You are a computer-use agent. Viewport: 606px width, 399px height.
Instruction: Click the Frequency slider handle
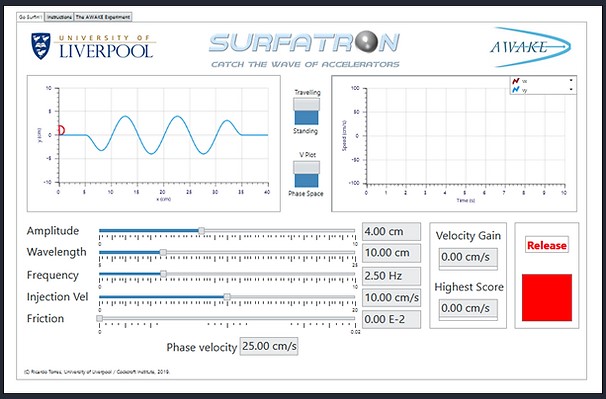(x=163, y=274)
